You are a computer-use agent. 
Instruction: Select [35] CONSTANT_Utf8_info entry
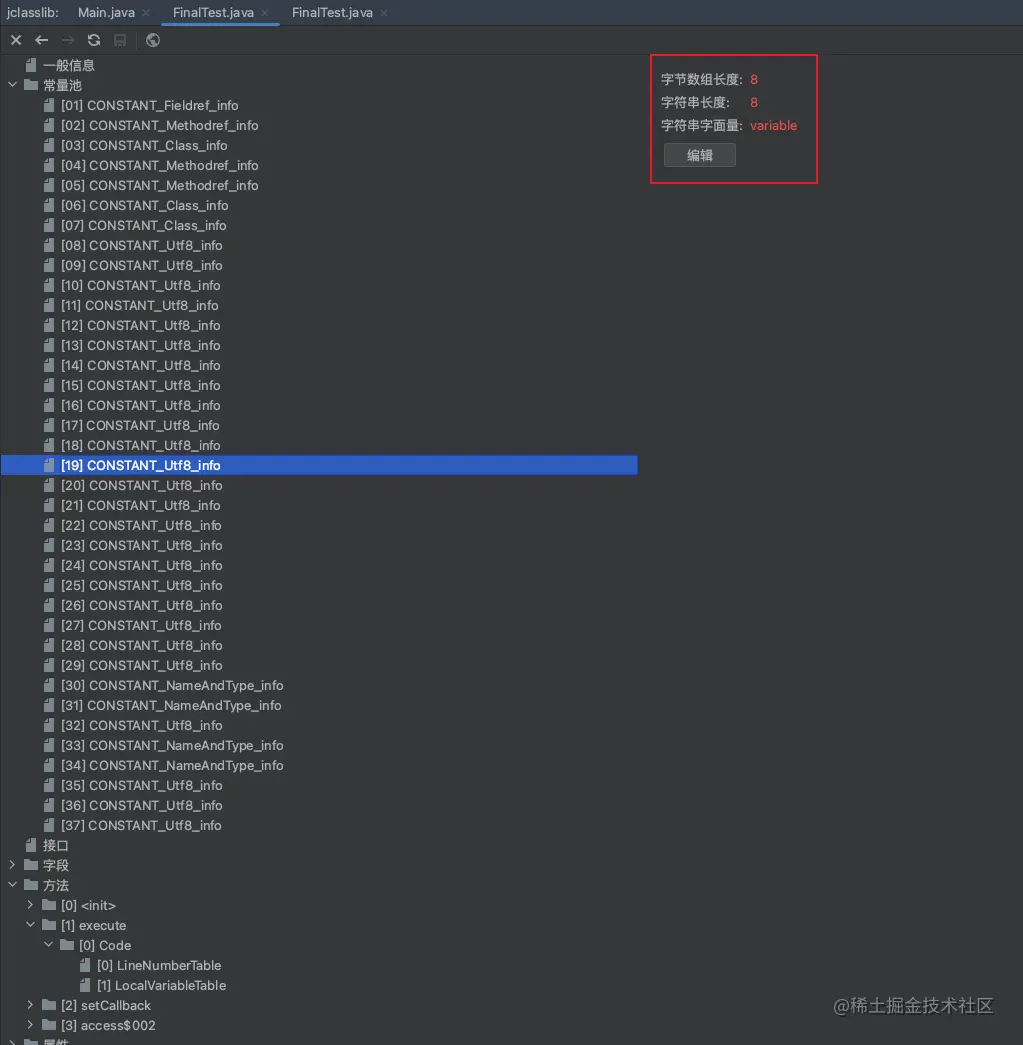point(141,785)
